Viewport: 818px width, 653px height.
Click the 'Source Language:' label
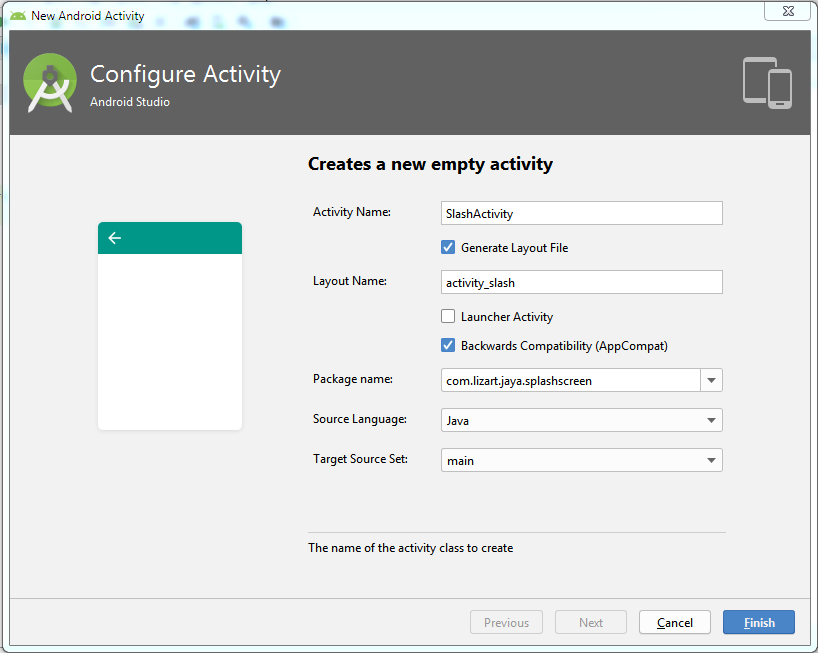coord(359,419)
